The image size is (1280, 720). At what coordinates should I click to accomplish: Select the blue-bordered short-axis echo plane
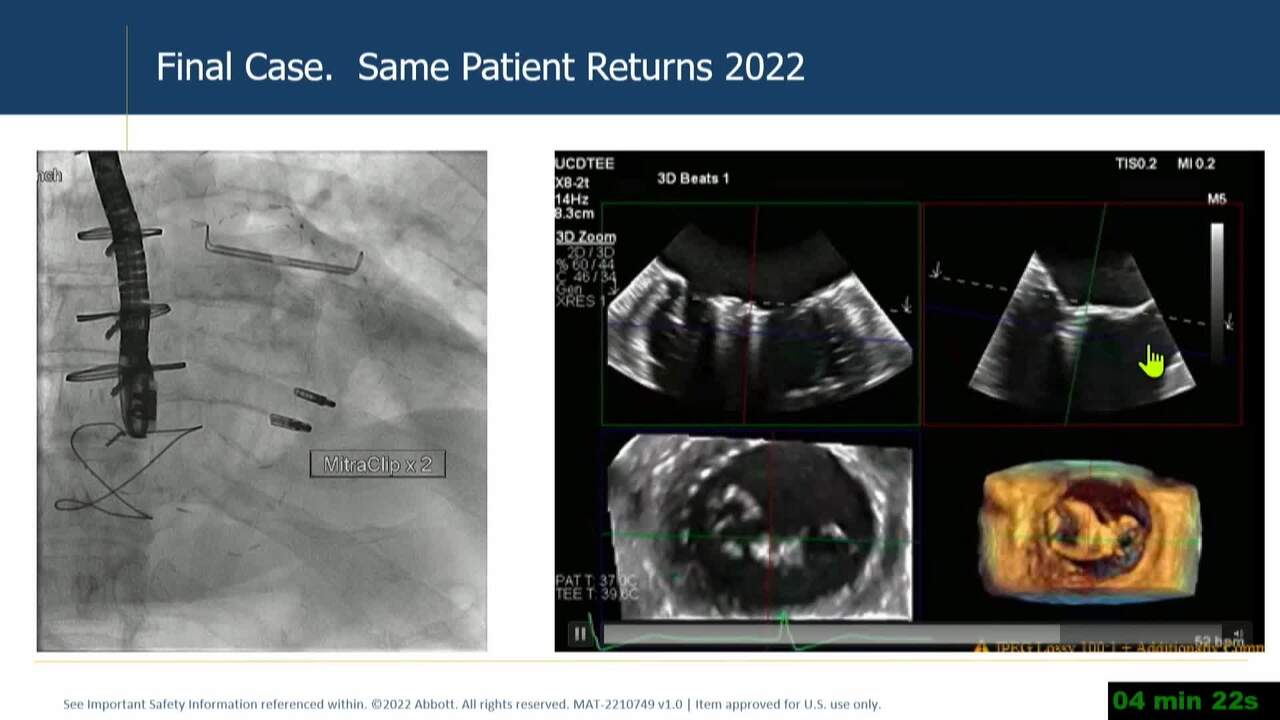[x=761, y=527]
